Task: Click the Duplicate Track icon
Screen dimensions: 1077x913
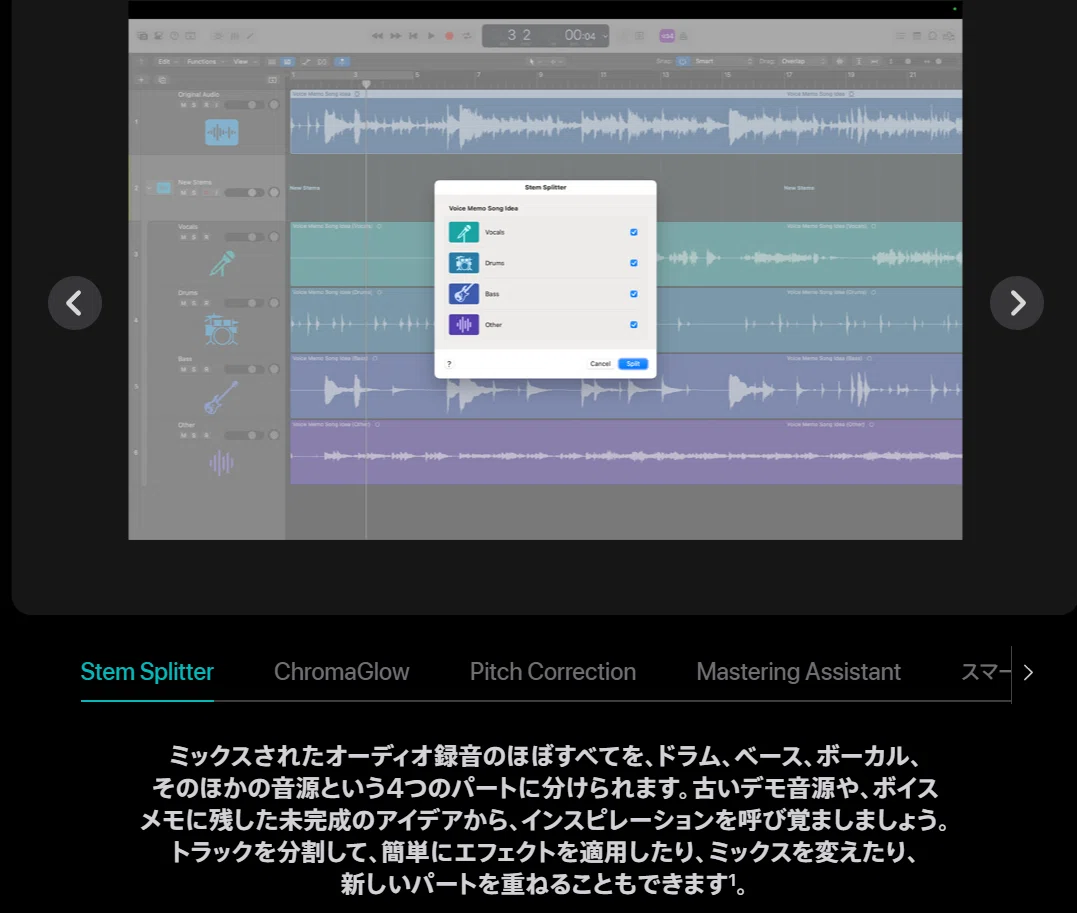Action: click(x=162, y=80)
